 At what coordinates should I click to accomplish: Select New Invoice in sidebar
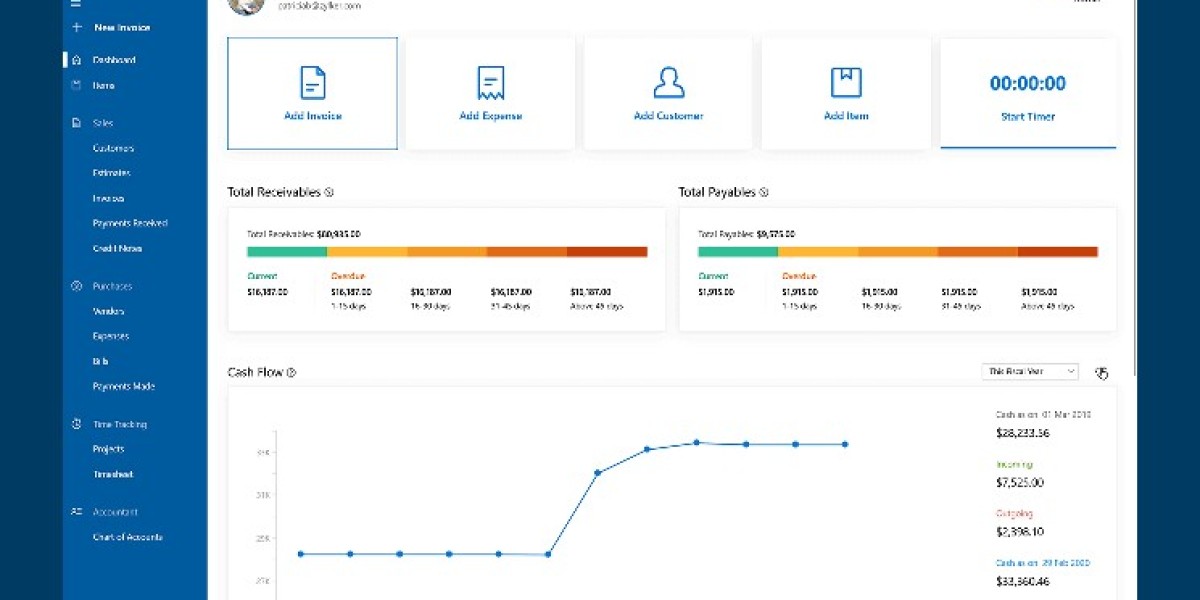[122, 28]
